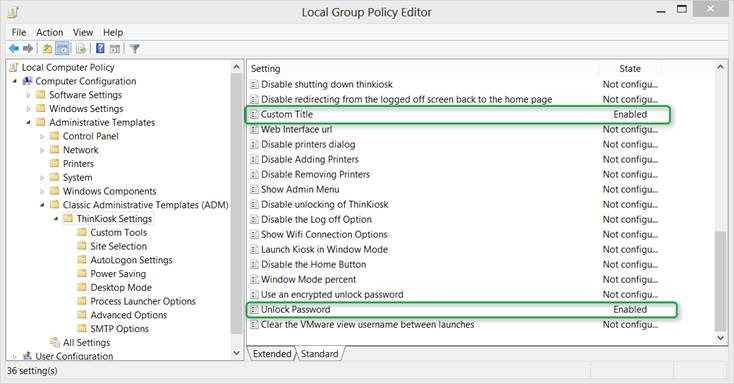Expand the Control Panel folder
The image size is (734, 384).
(42, 136)
